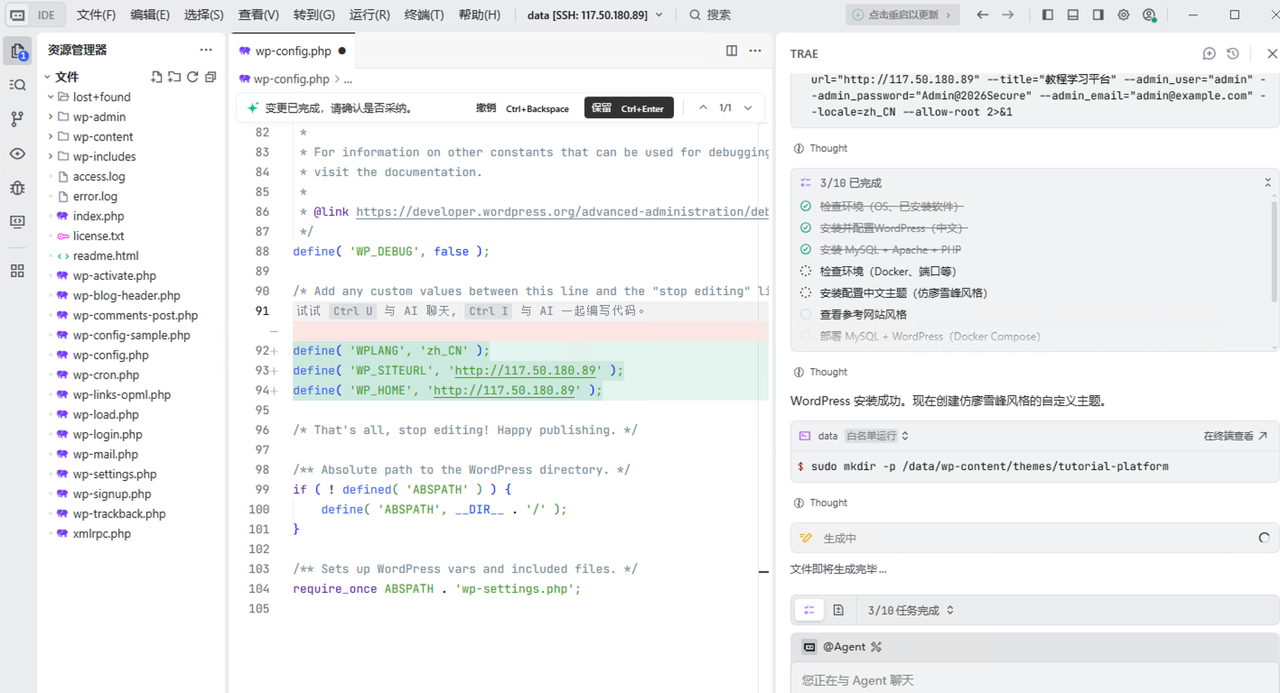Open the Explorer files activity icon
The height and width of the screenshot is (693, 1280).
tap(18, 52)
